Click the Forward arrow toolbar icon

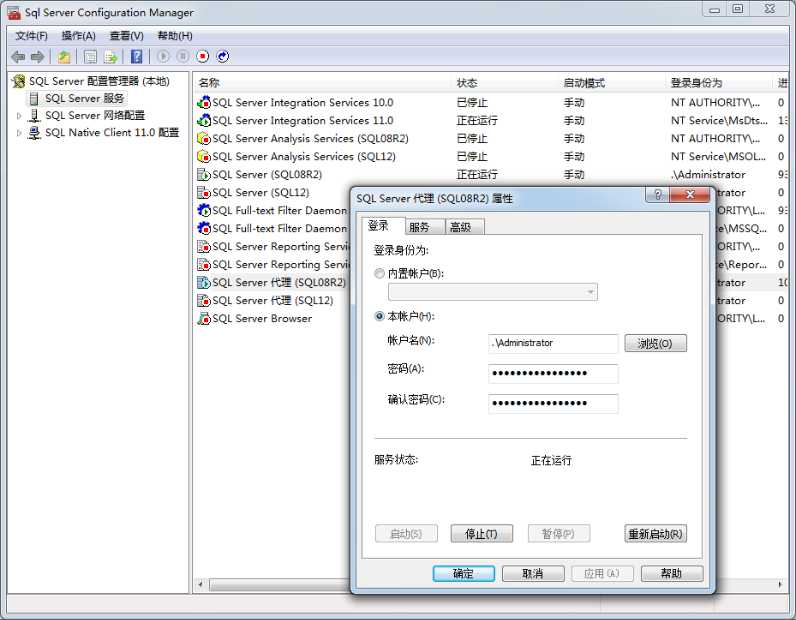click(37, 56)
